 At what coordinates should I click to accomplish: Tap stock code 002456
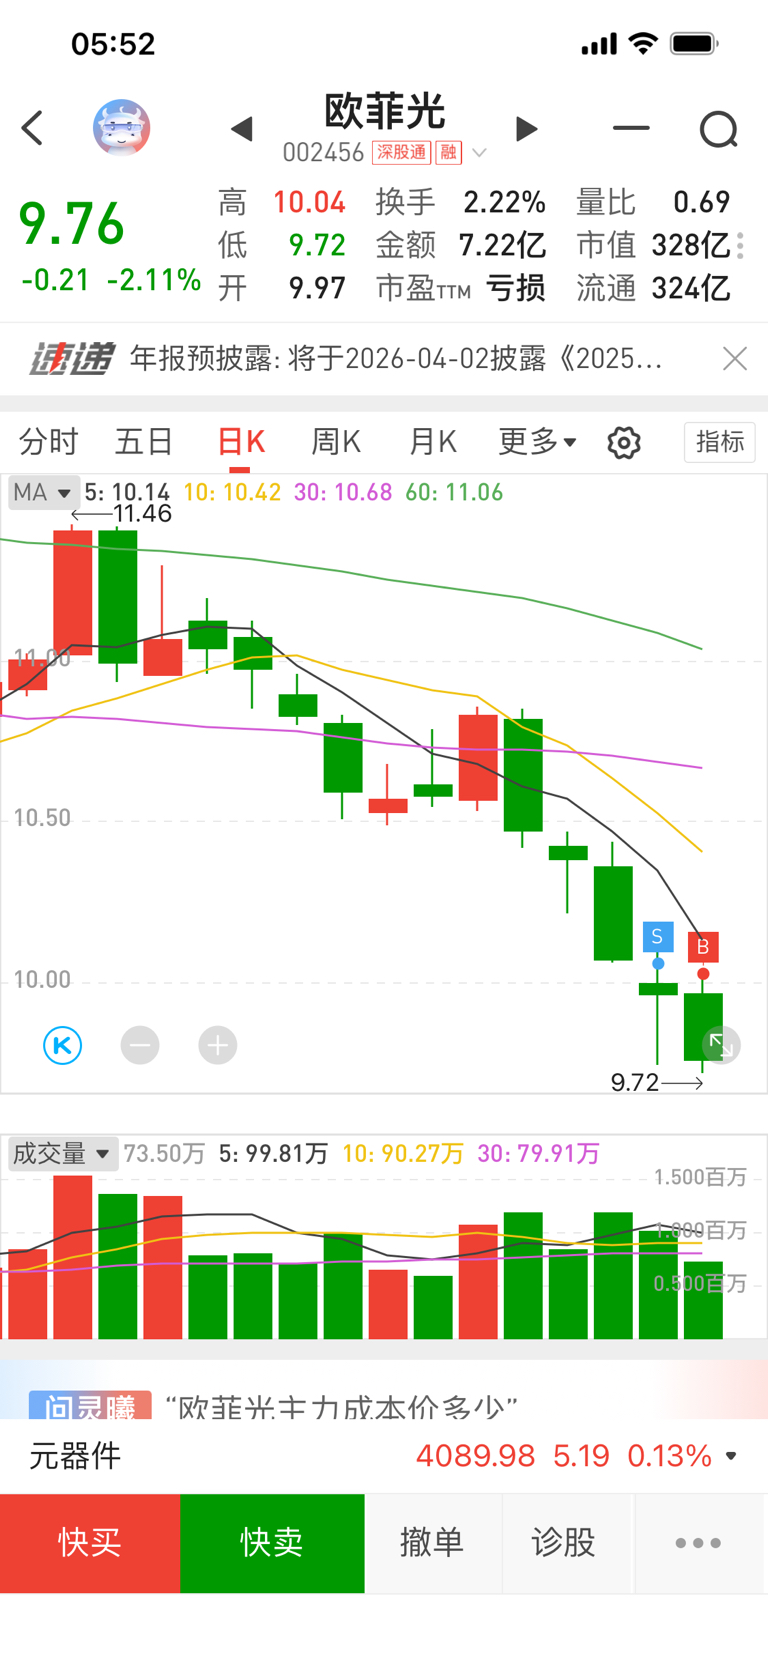pos(323,152)
